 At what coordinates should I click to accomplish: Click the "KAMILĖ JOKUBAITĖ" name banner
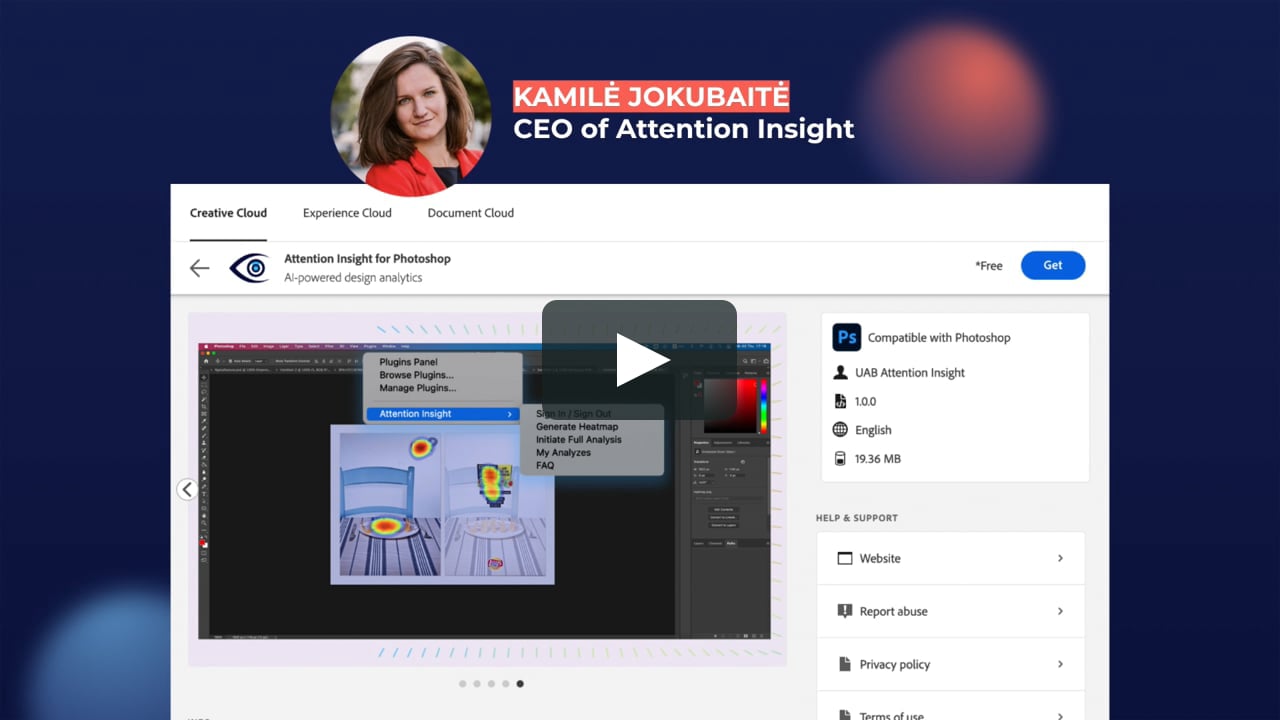[x=651, y=97]
